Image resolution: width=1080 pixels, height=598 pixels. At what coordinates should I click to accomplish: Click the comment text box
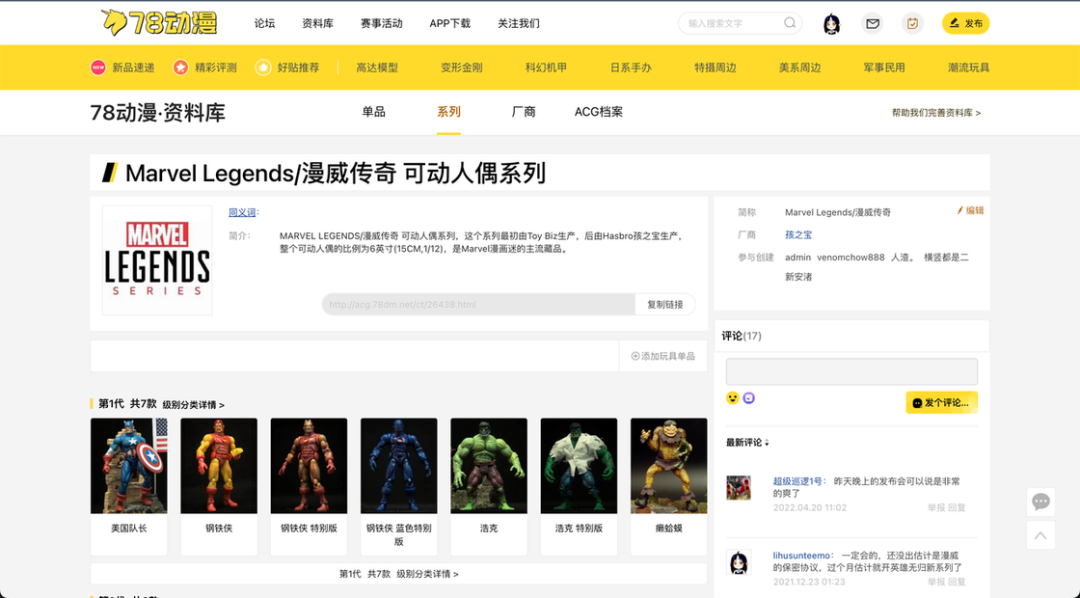pyautogui.click(x=851, y=372)
